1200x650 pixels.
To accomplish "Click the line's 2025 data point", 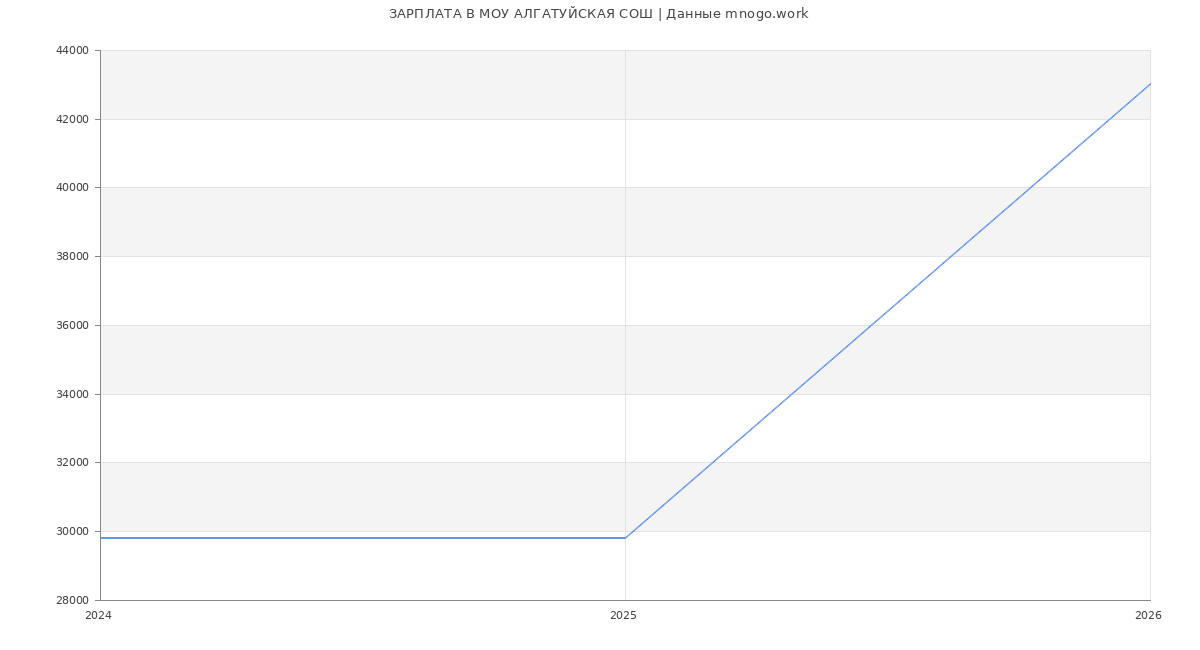I will 625,538.
